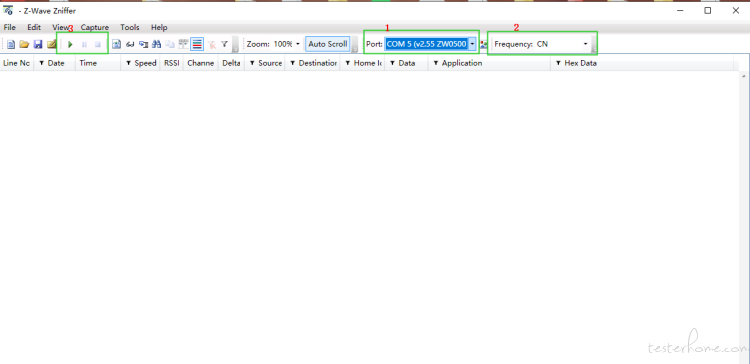Click the funnel filter icon in toolbar

(x=224, y=44)
